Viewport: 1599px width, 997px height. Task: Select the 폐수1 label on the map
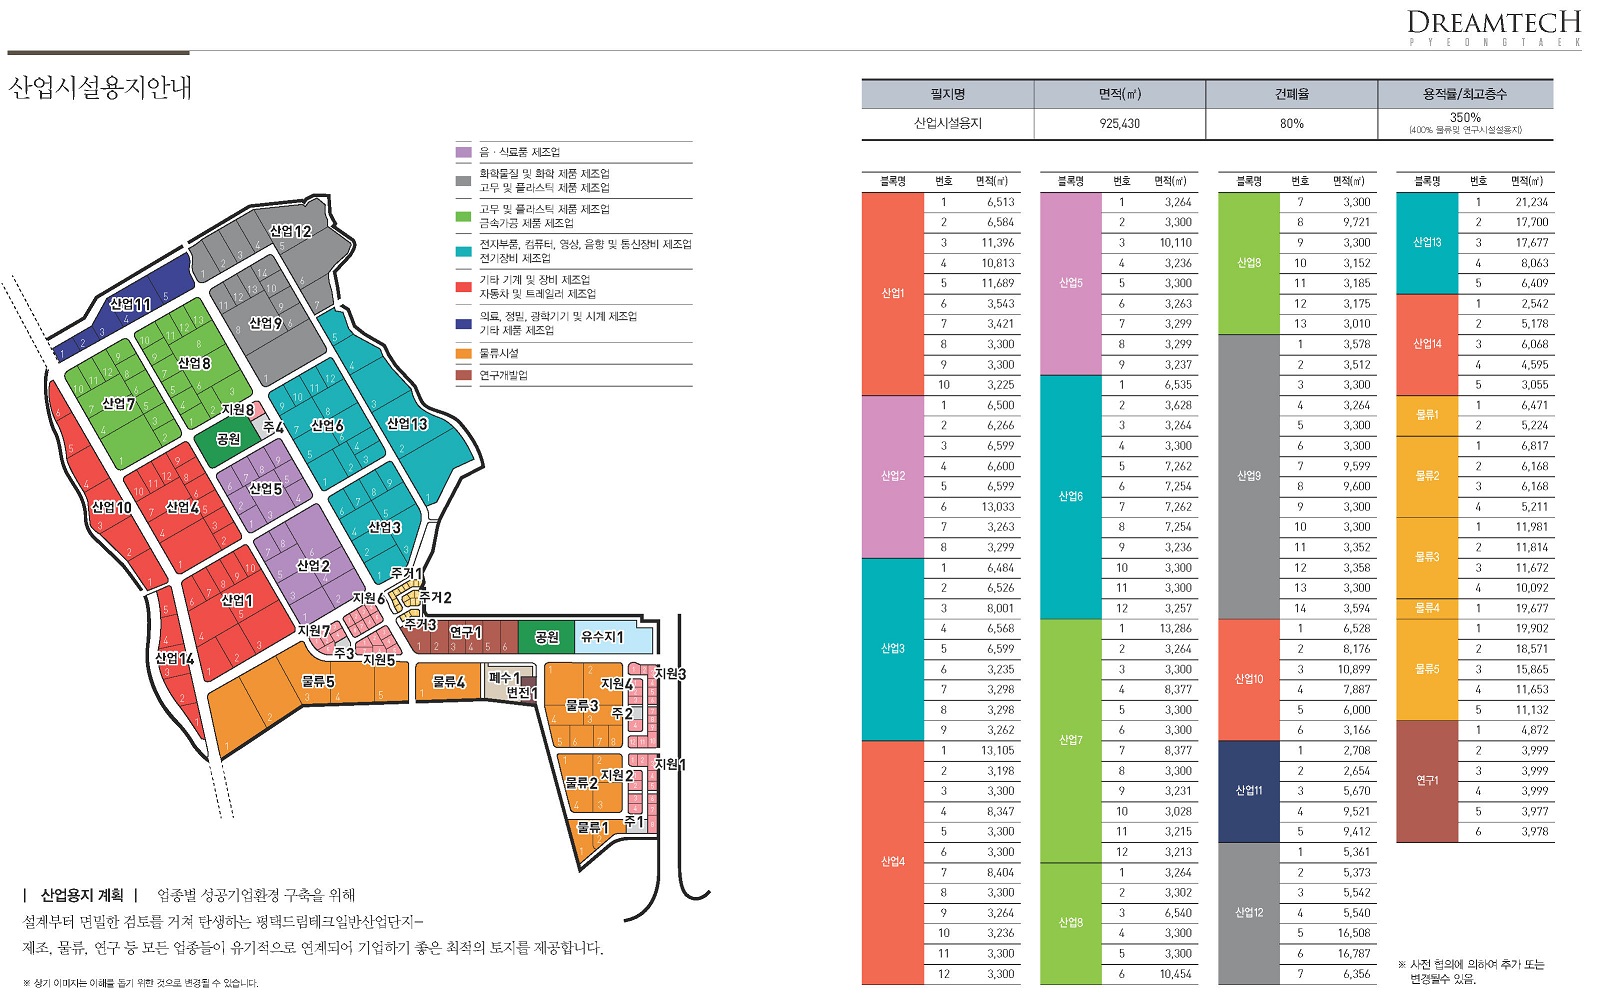[503, 678]
